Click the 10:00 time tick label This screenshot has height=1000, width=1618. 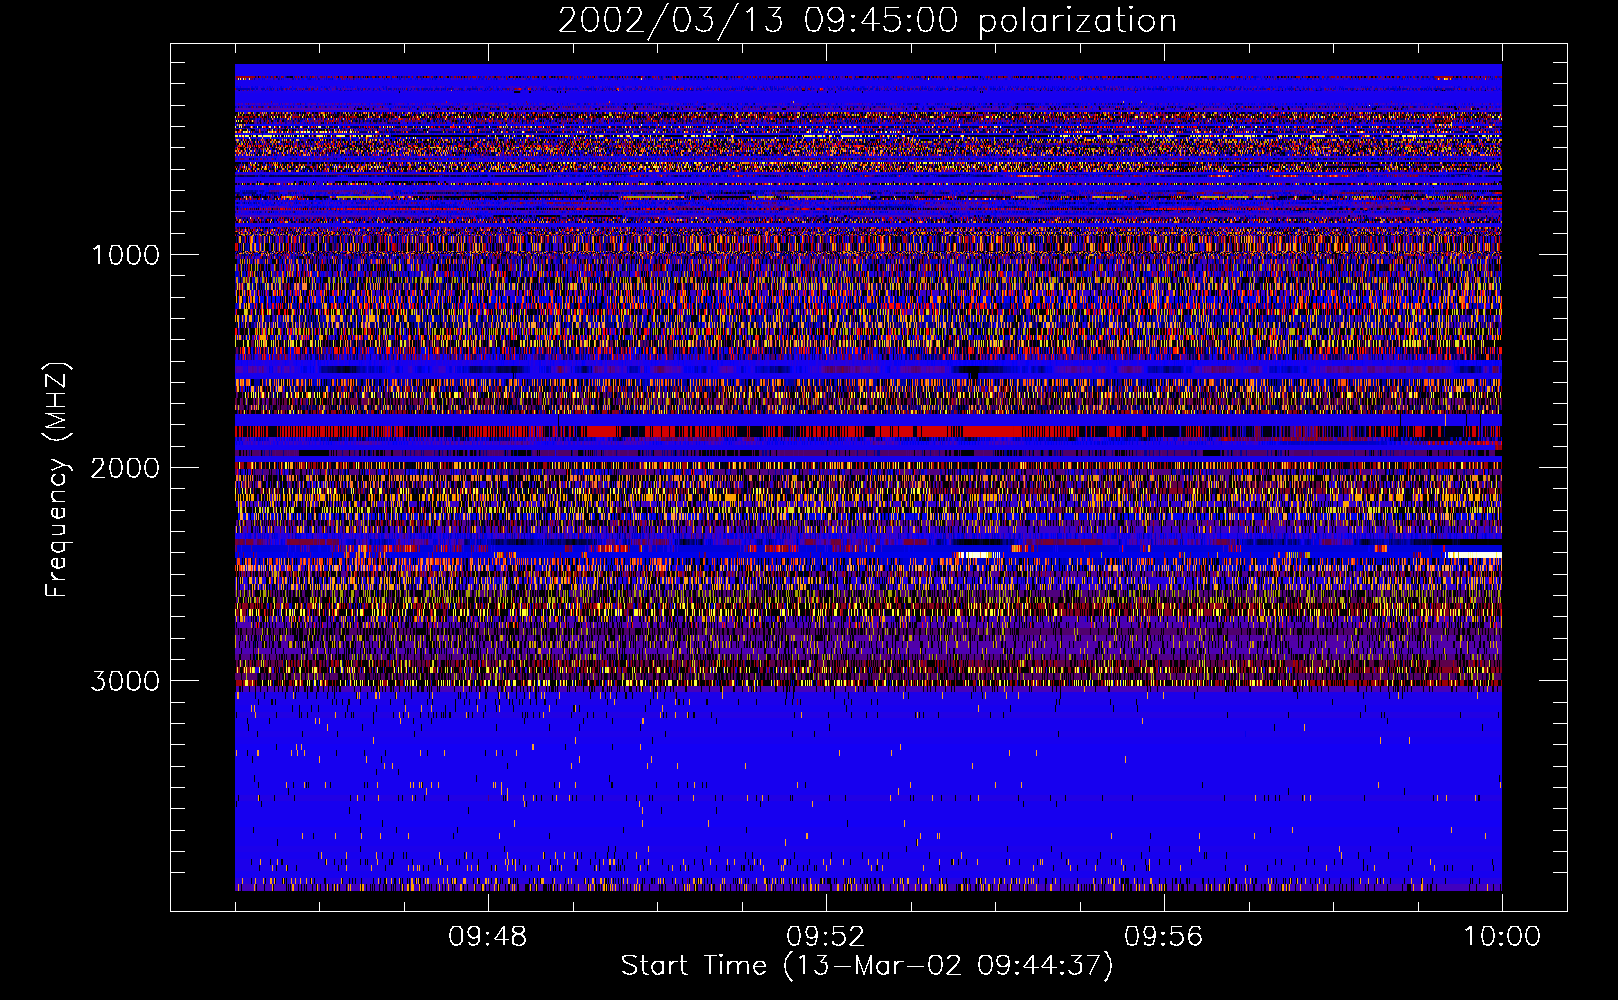pos(1502,937)
